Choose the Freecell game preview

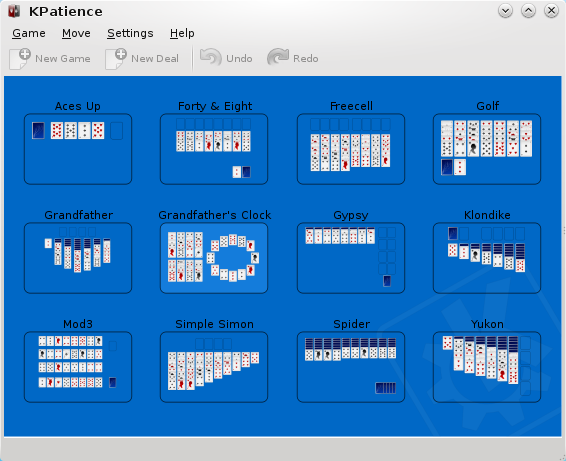click(x=351, y=149)
